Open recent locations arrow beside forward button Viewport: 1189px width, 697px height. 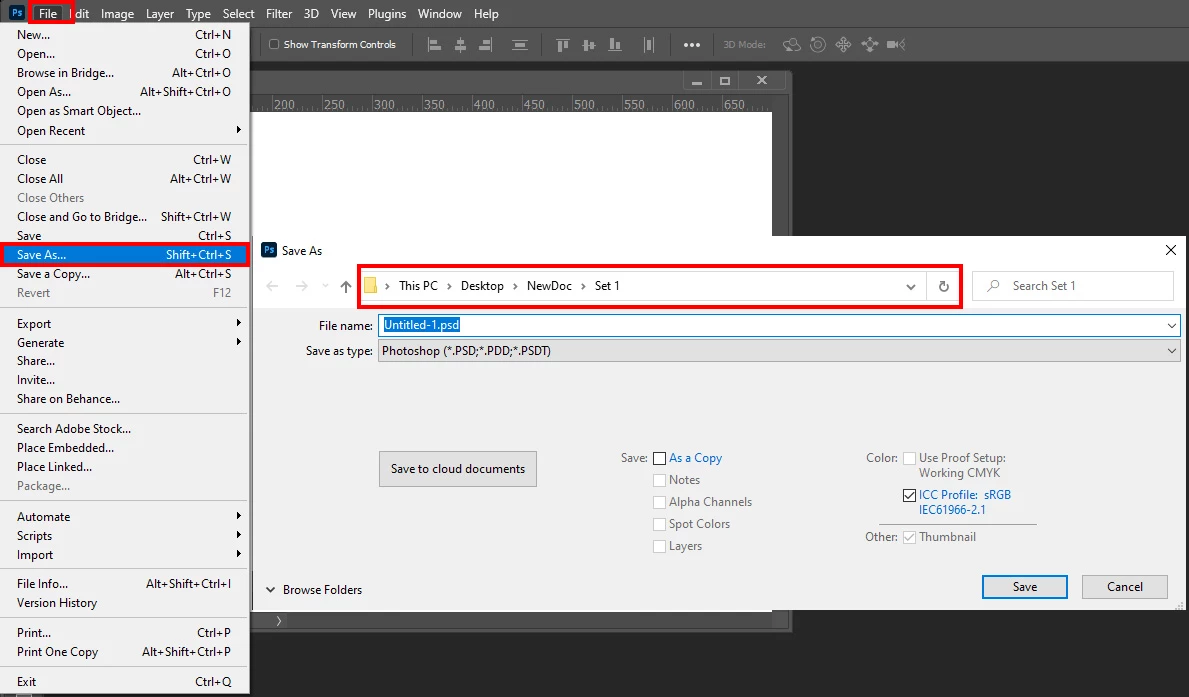325,286
